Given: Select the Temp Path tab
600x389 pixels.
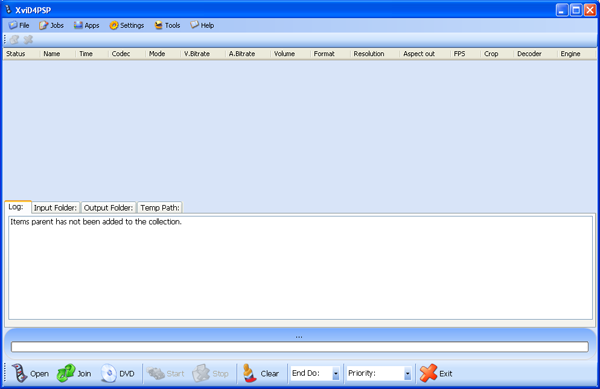Looking at the screenshot, I should pos(160,208).
